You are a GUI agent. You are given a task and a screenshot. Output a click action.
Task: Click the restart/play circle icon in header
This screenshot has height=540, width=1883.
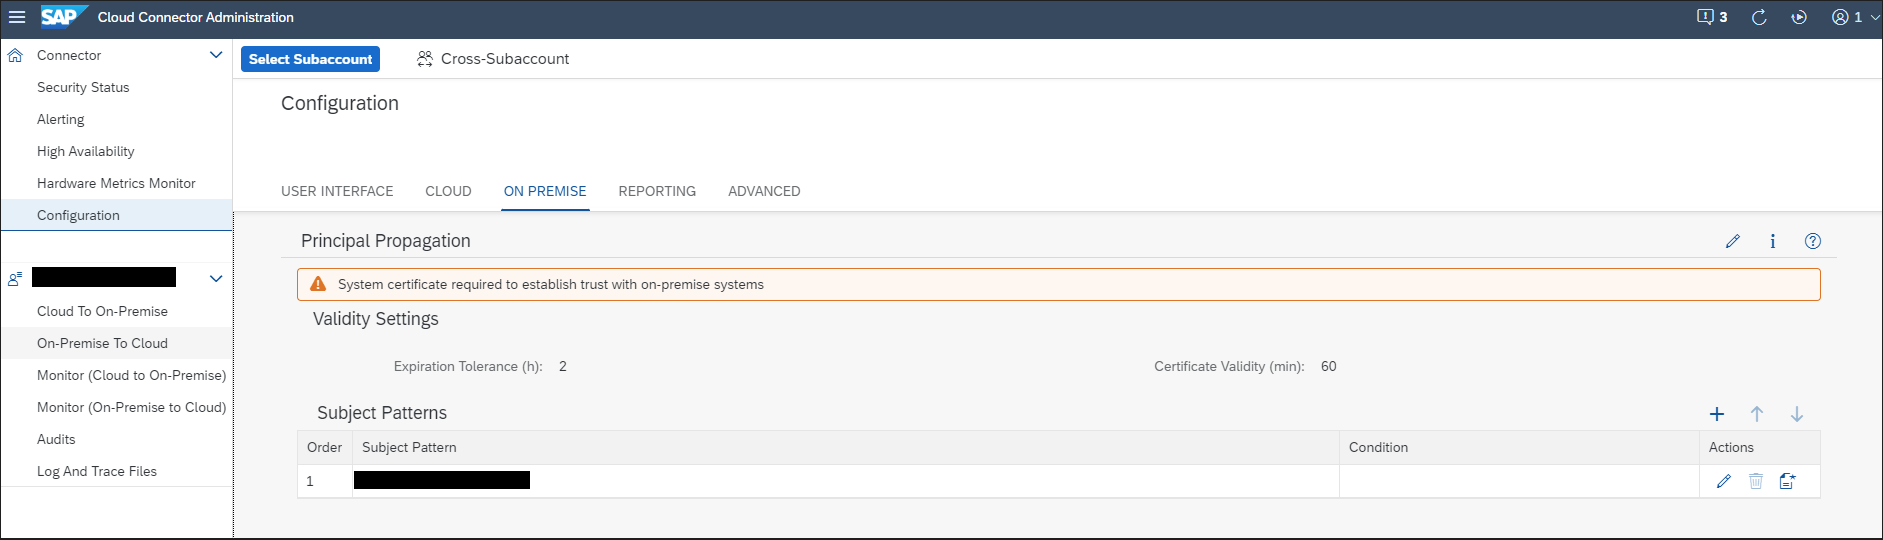[1799, 17]
